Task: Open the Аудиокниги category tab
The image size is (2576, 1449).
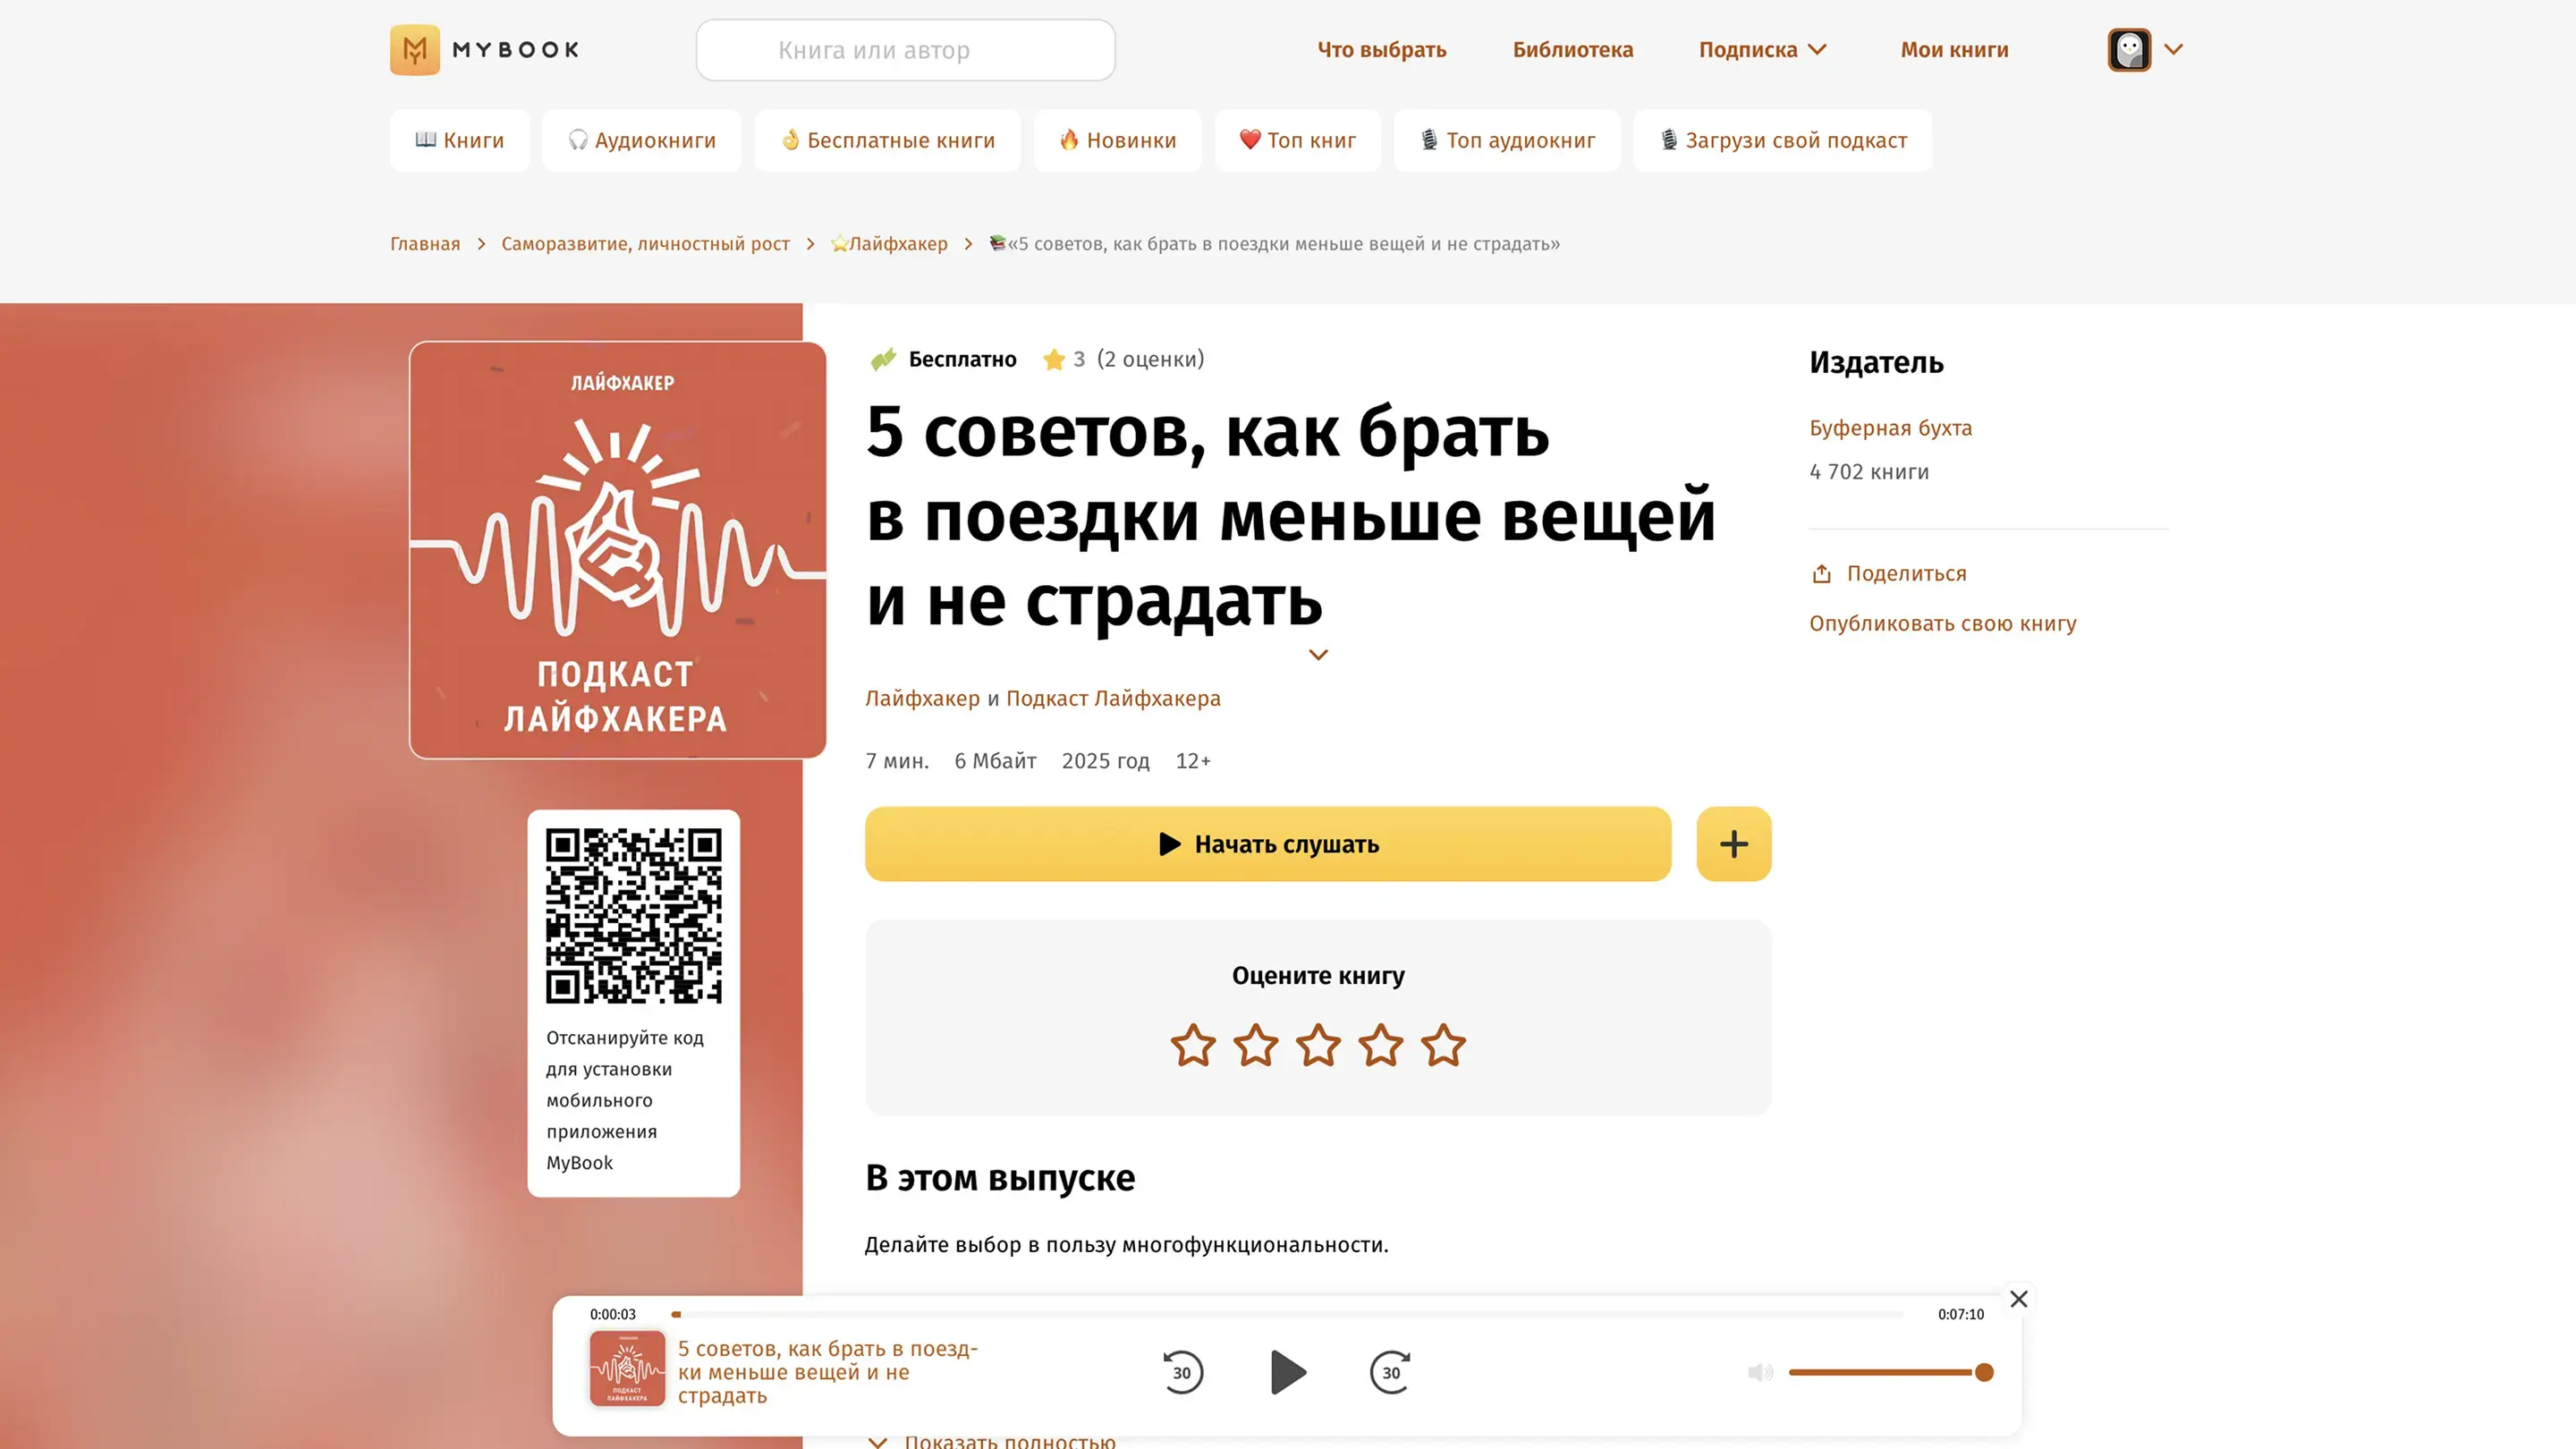Action: (x=642, y=140)
